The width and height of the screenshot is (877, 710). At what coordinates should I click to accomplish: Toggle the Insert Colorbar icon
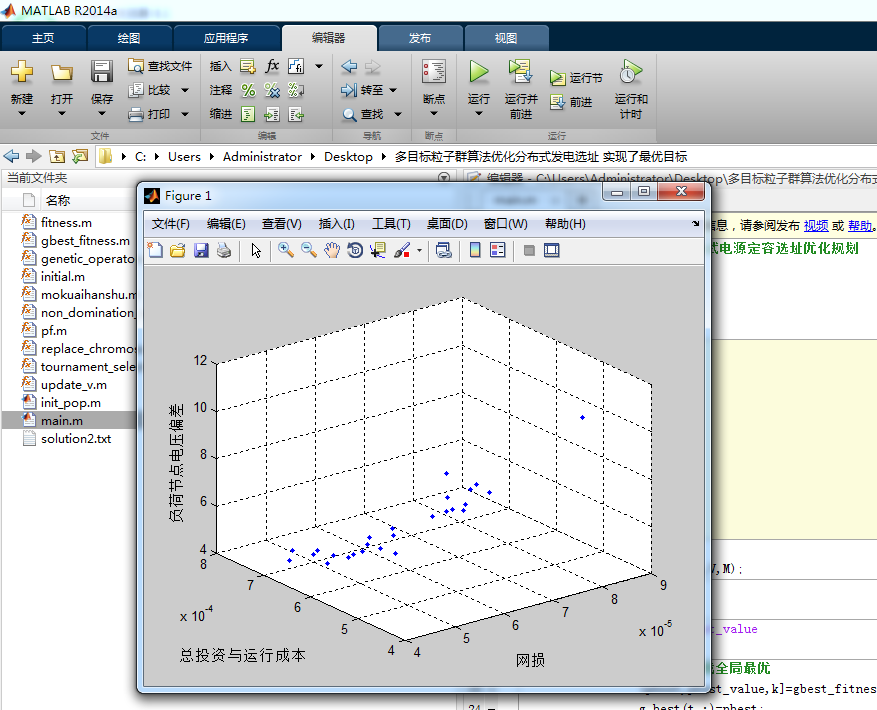tap(475, 250)
